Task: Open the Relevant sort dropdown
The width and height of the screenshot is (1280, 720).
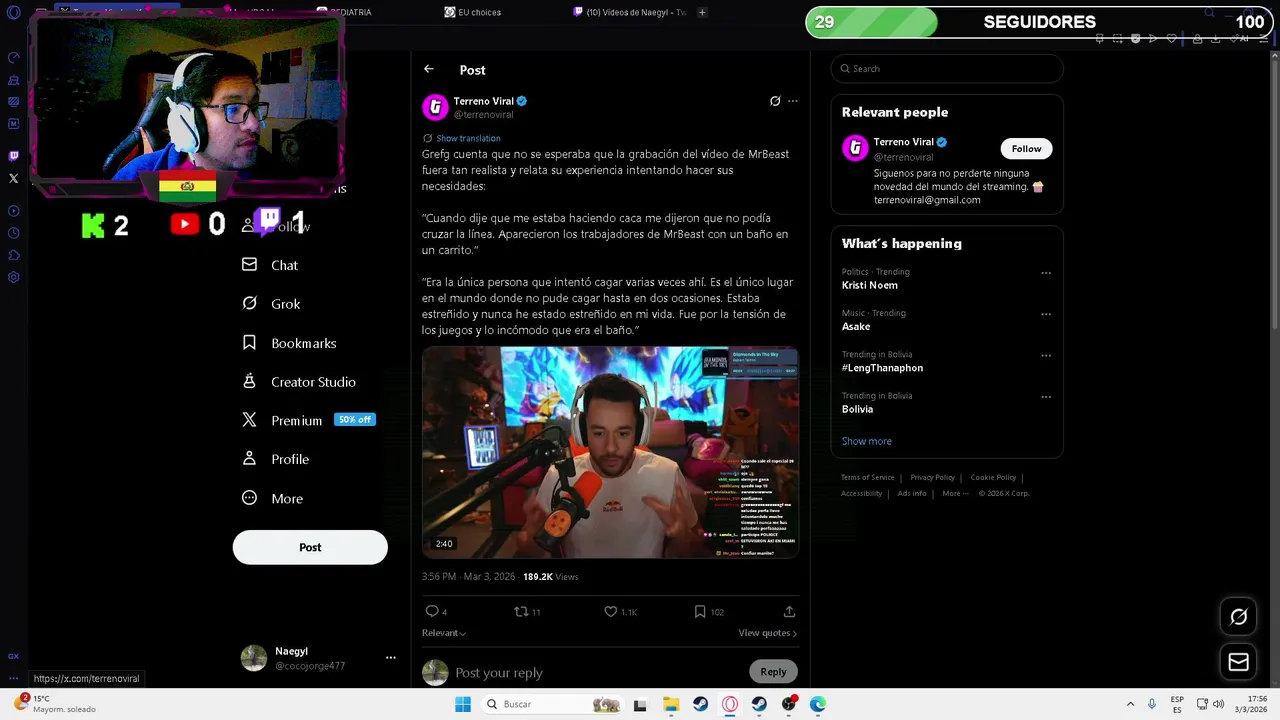Action: pyautogui.click(x=444, y=633)
